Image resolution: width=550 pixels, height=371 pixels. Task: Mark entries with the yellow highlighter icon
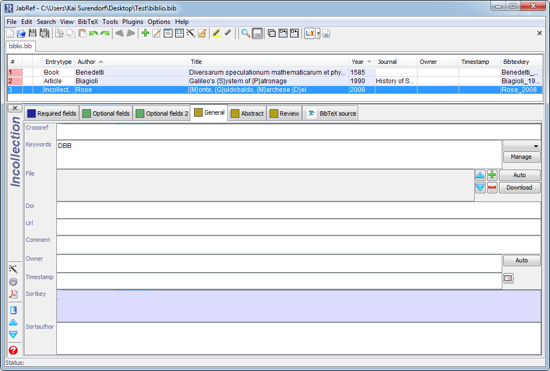[x=216, y=34]
